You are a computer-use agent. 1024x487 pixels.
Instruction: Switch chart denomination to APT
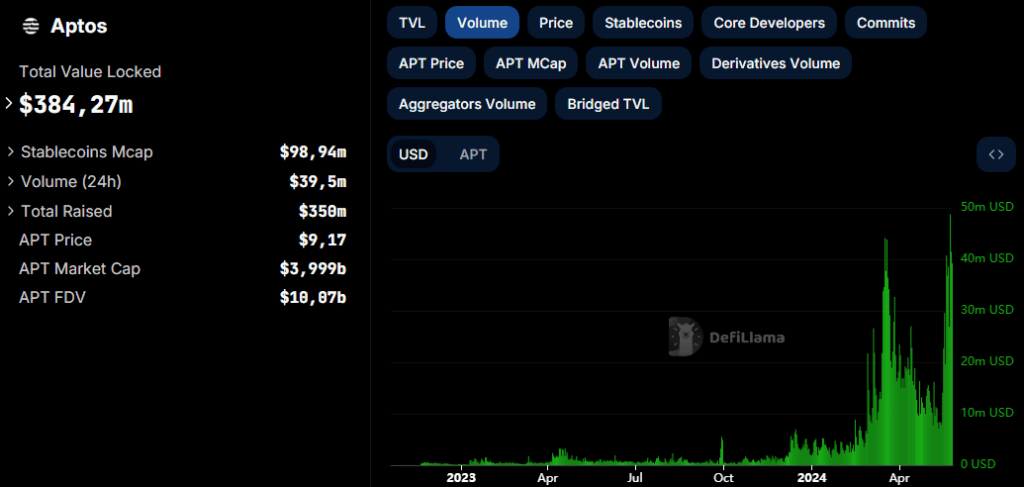[x=473, y=155]
